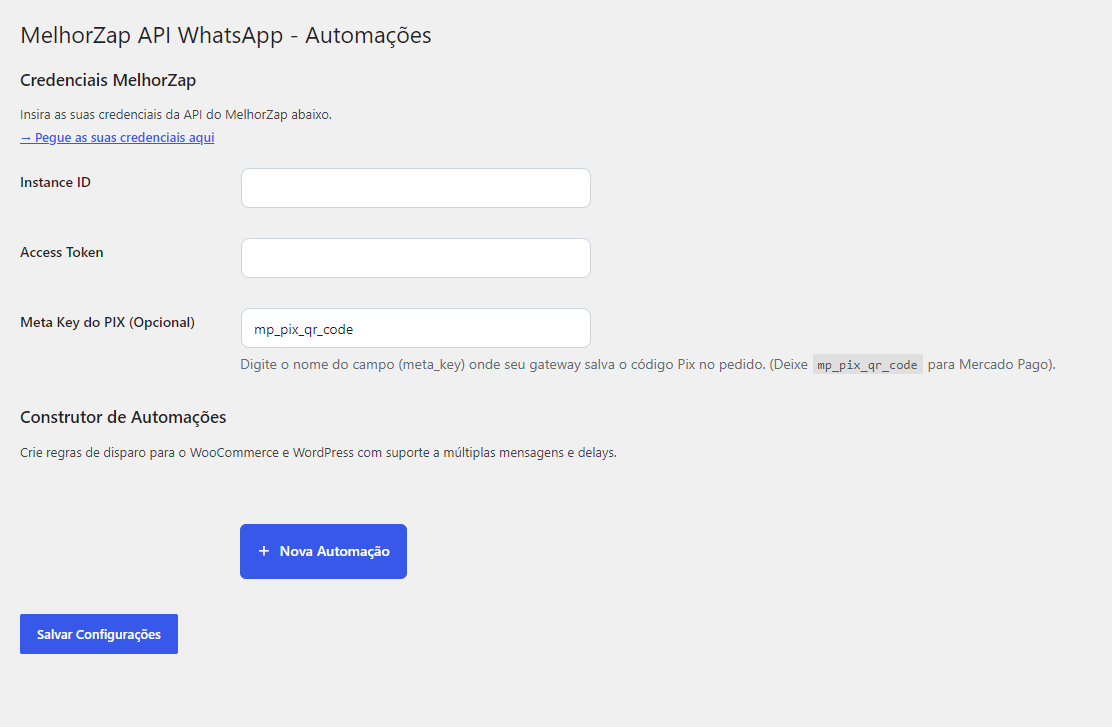Focus the Instance ID input field
The height and width of the screenshot is (727, 1112).
coord(416,188)
